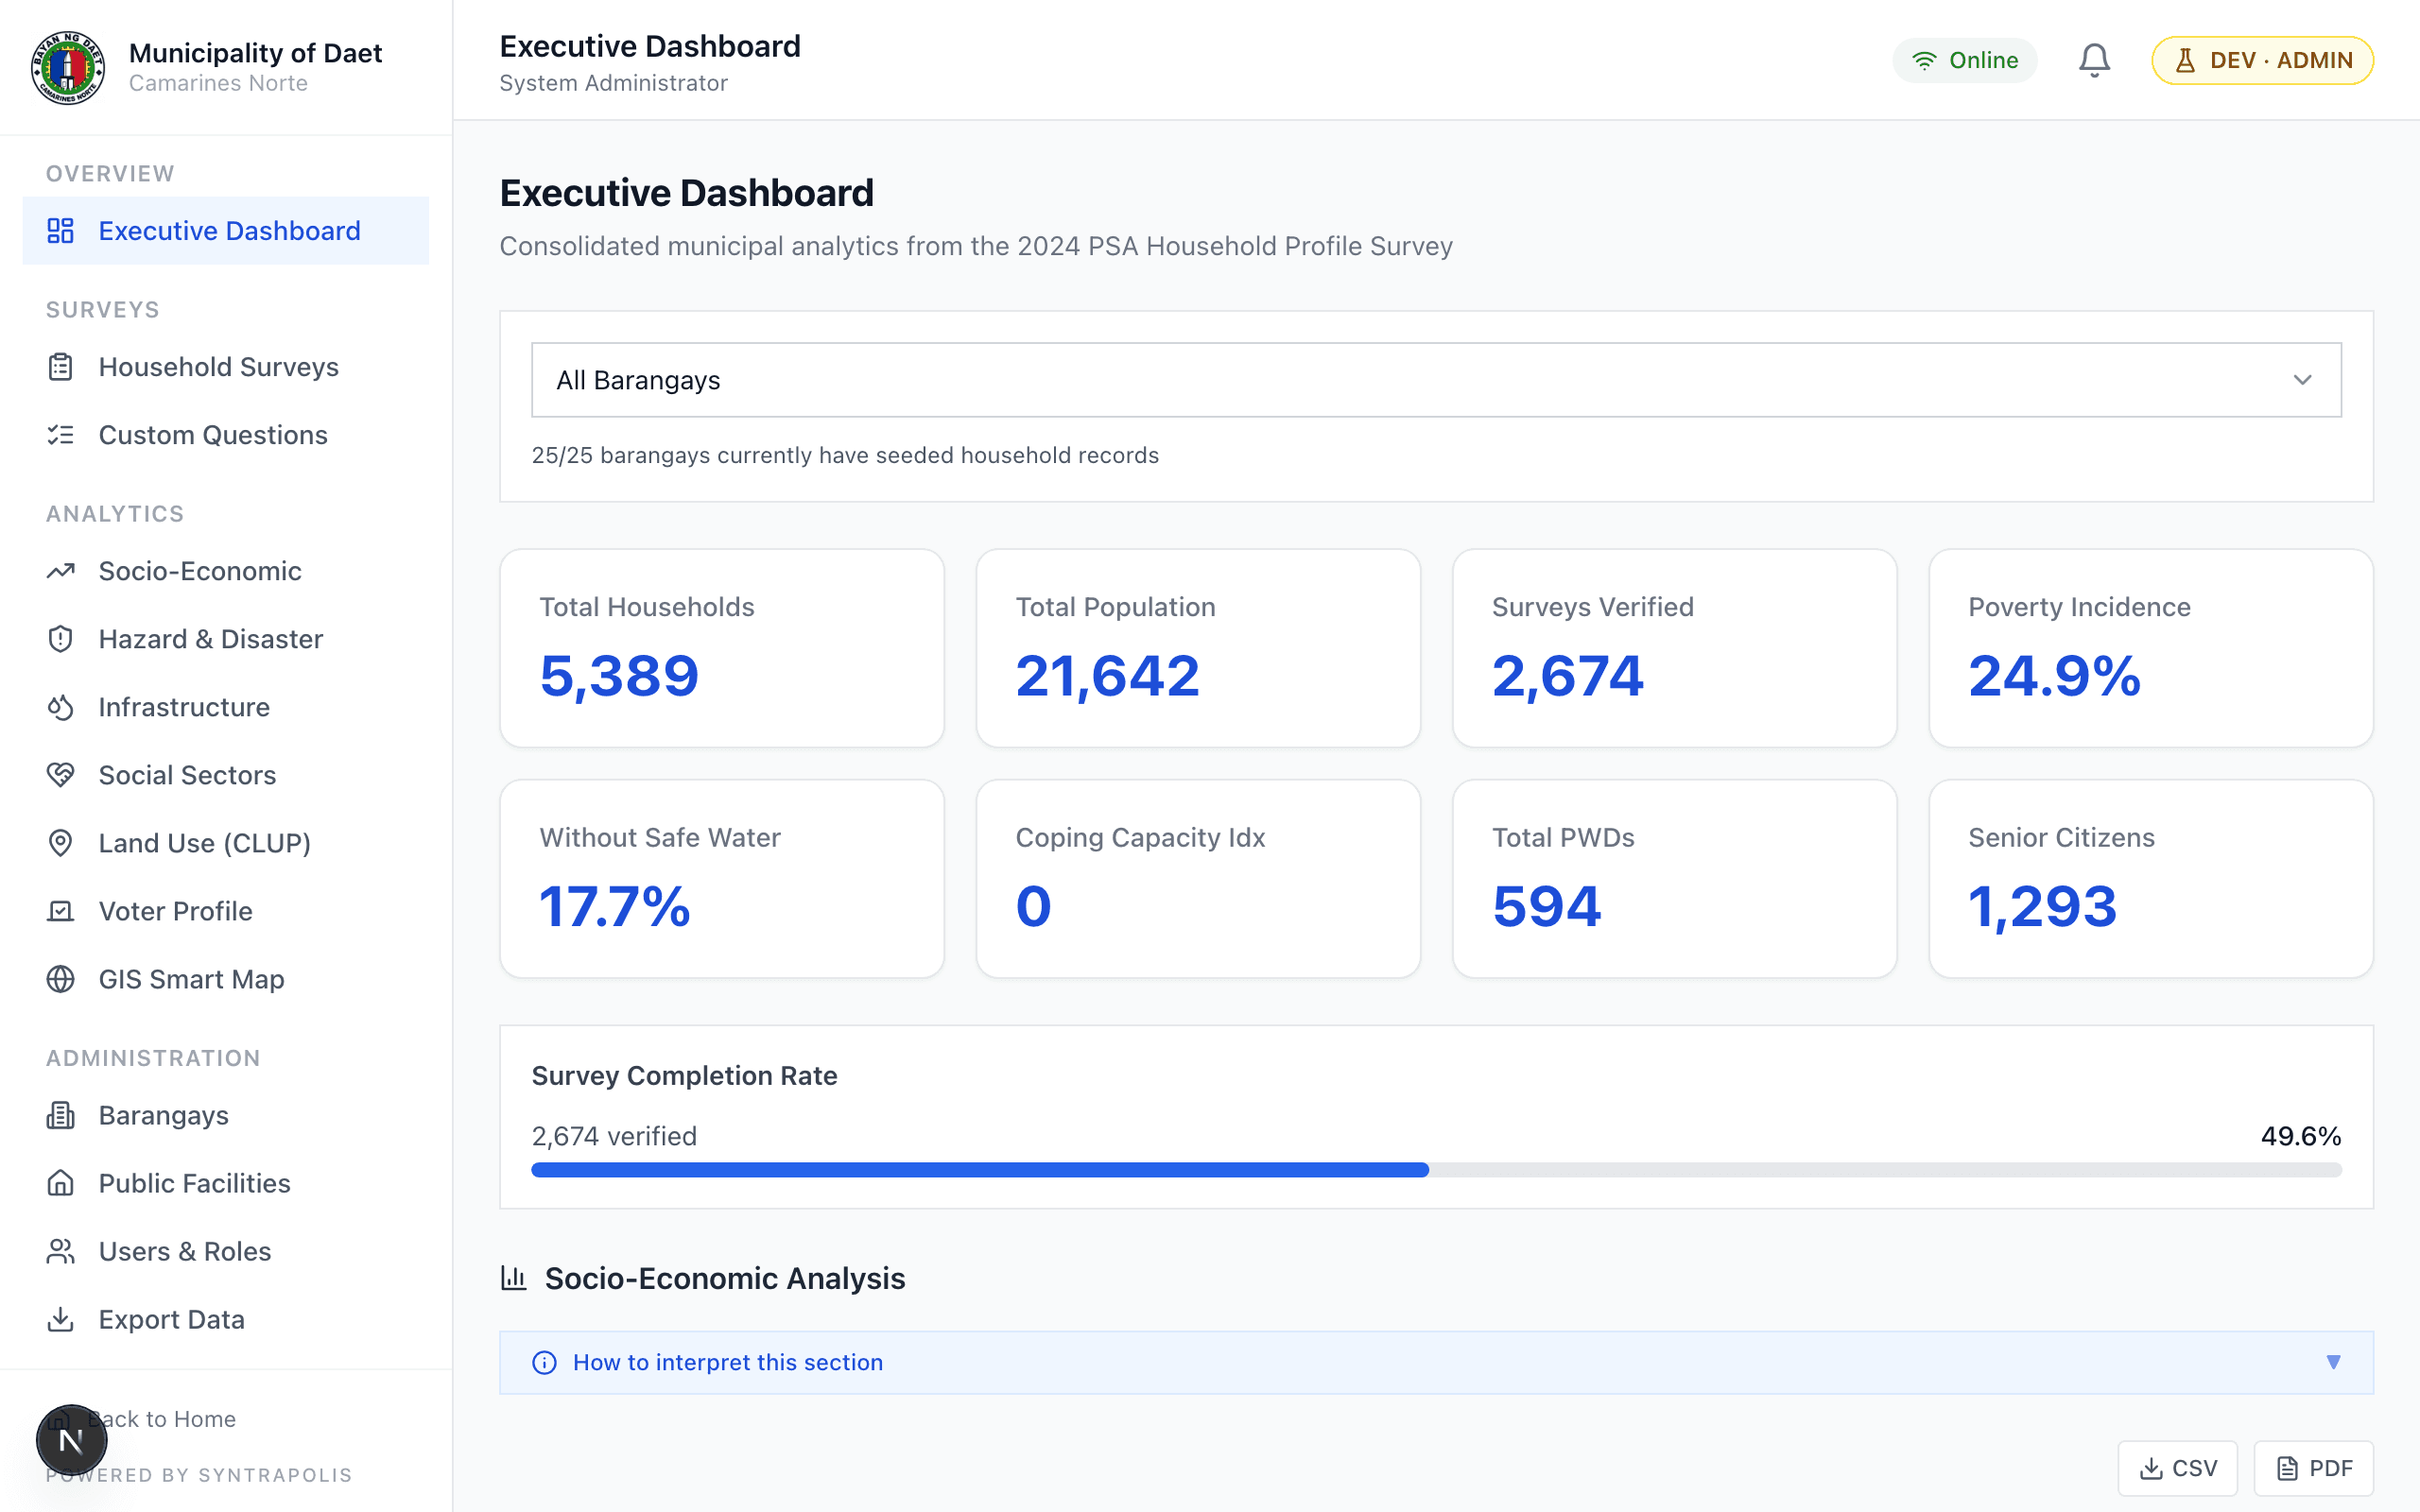The image size is (2420, 1512).
Task: Download report as PDF
Action: (2314, 1468)
